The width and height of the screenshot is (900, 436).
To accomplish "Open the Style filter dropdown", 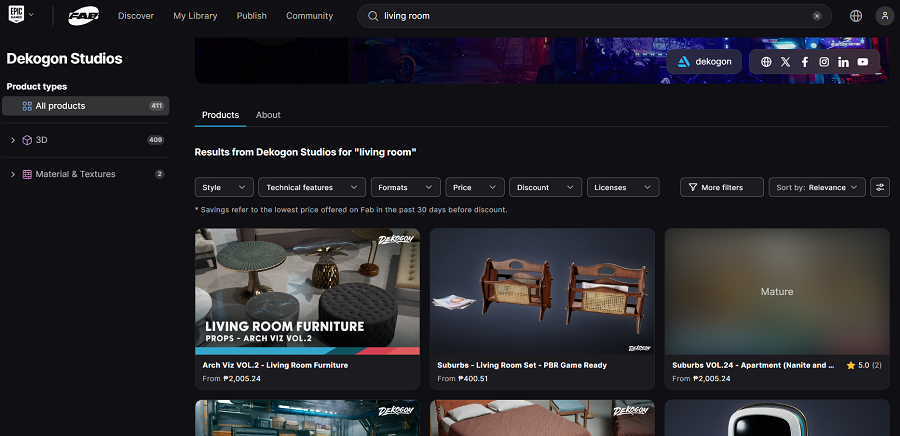I will pyautogui.click(x=224, y=188).
